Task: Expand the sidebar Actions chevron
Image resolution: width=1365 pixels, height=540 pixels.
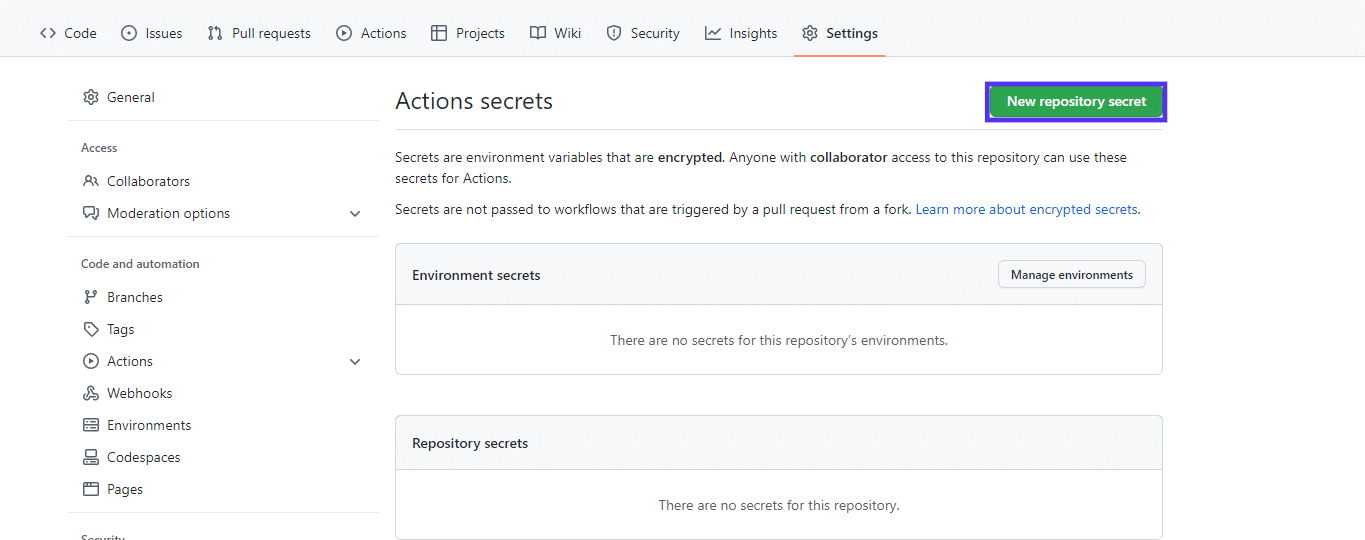Action: [355, 361]
